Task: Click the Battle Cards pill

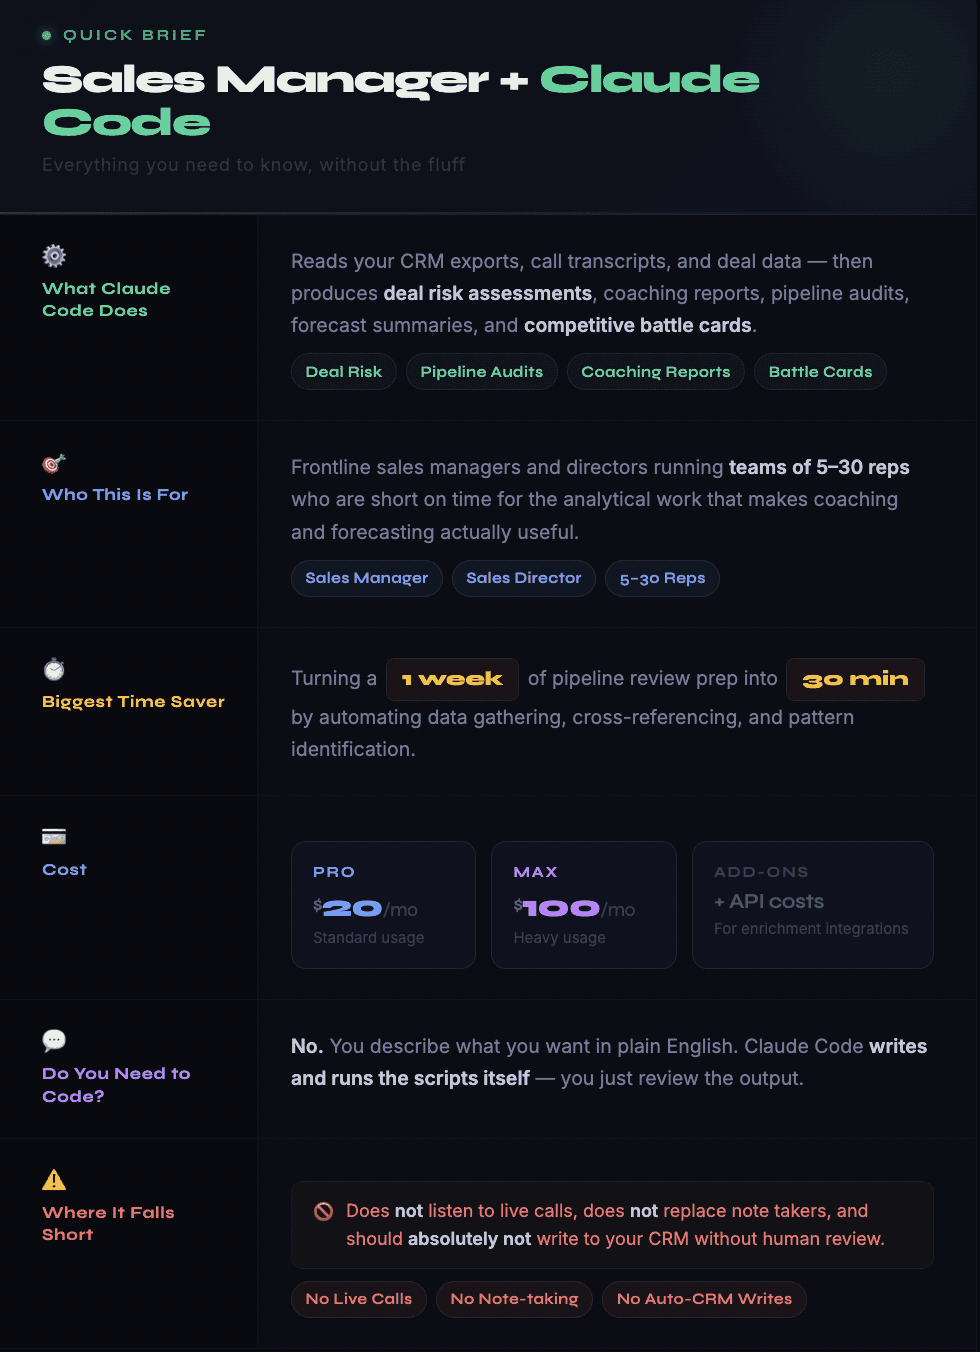Action: [x=820, y=372]
